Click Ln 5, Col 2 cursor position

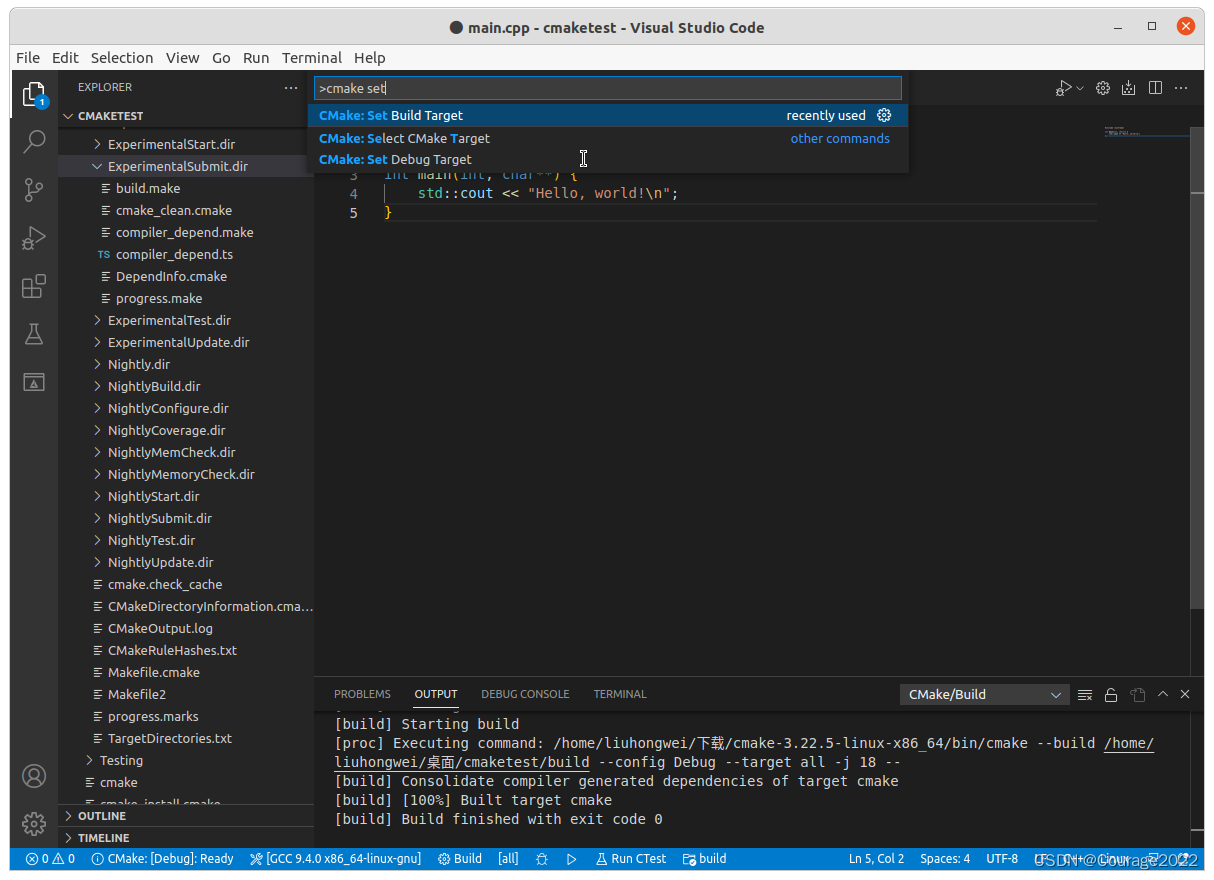(x=876, y=859)
